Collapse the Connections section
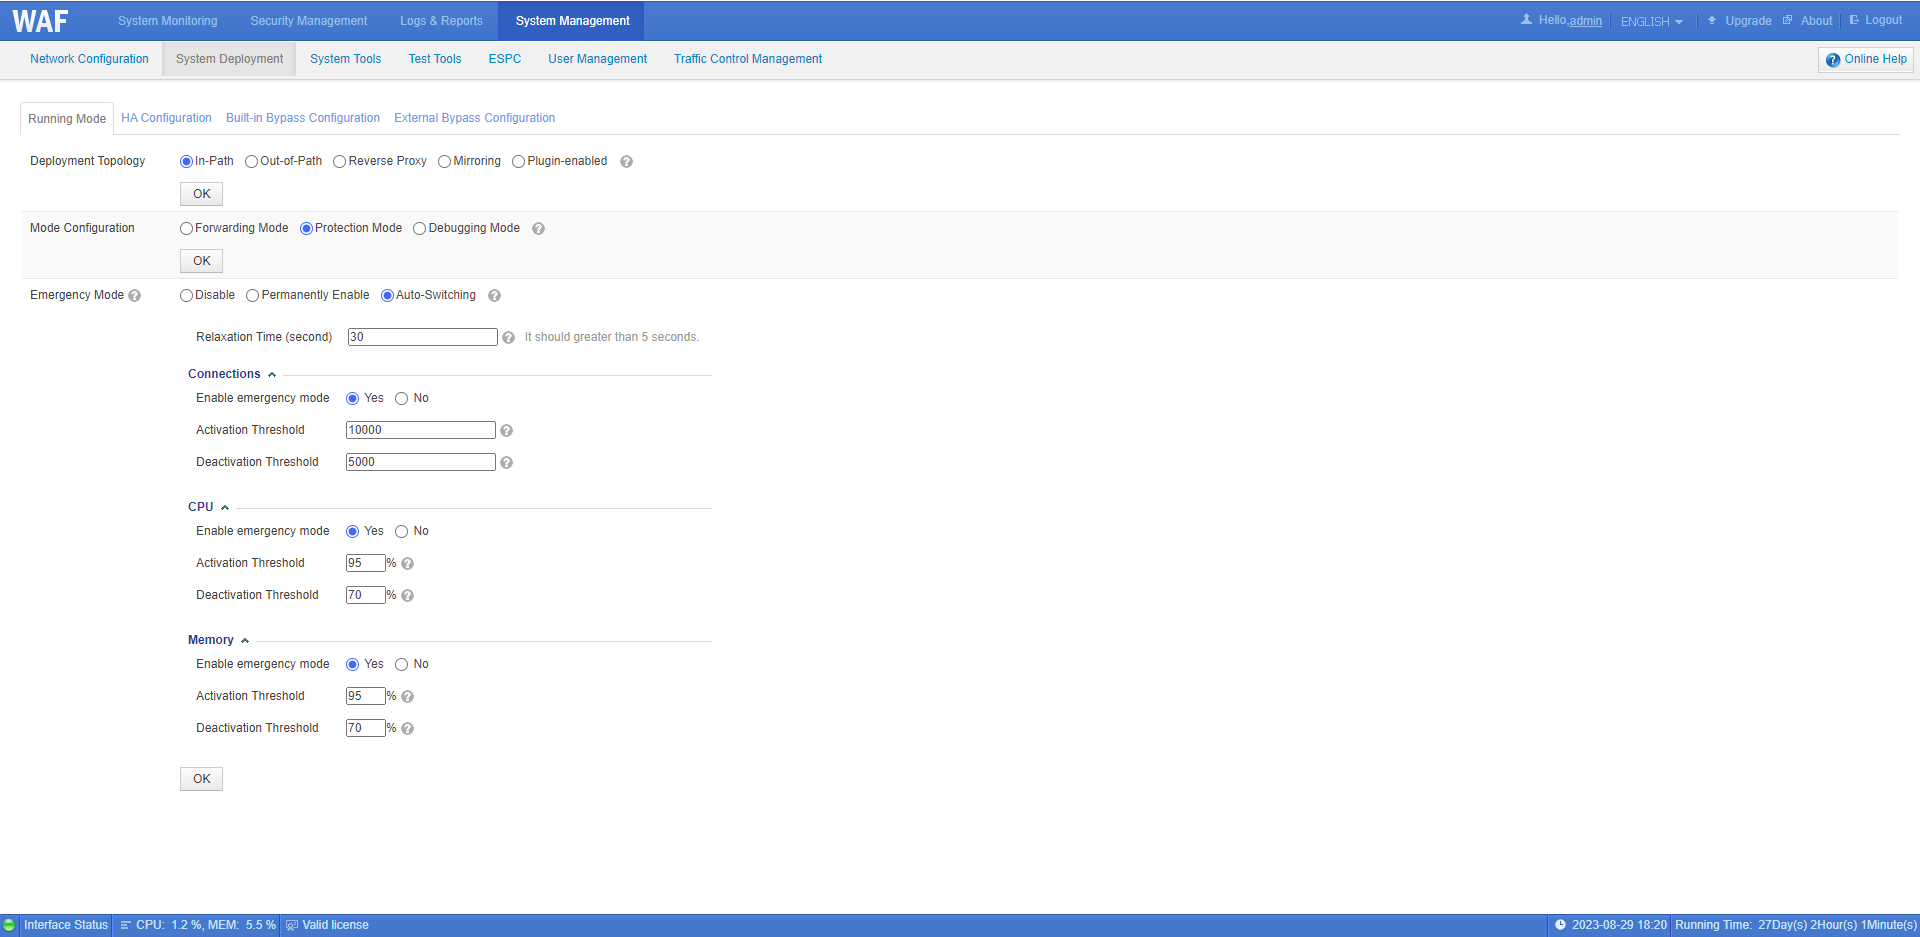This screenshot has width=1920, height=937. 272,375
